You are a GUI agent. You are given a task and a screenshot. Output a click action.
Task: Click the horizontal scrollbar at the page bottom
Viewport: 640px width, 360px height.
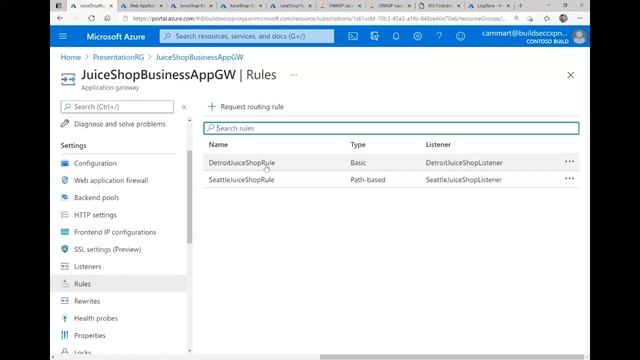[452, 357]
